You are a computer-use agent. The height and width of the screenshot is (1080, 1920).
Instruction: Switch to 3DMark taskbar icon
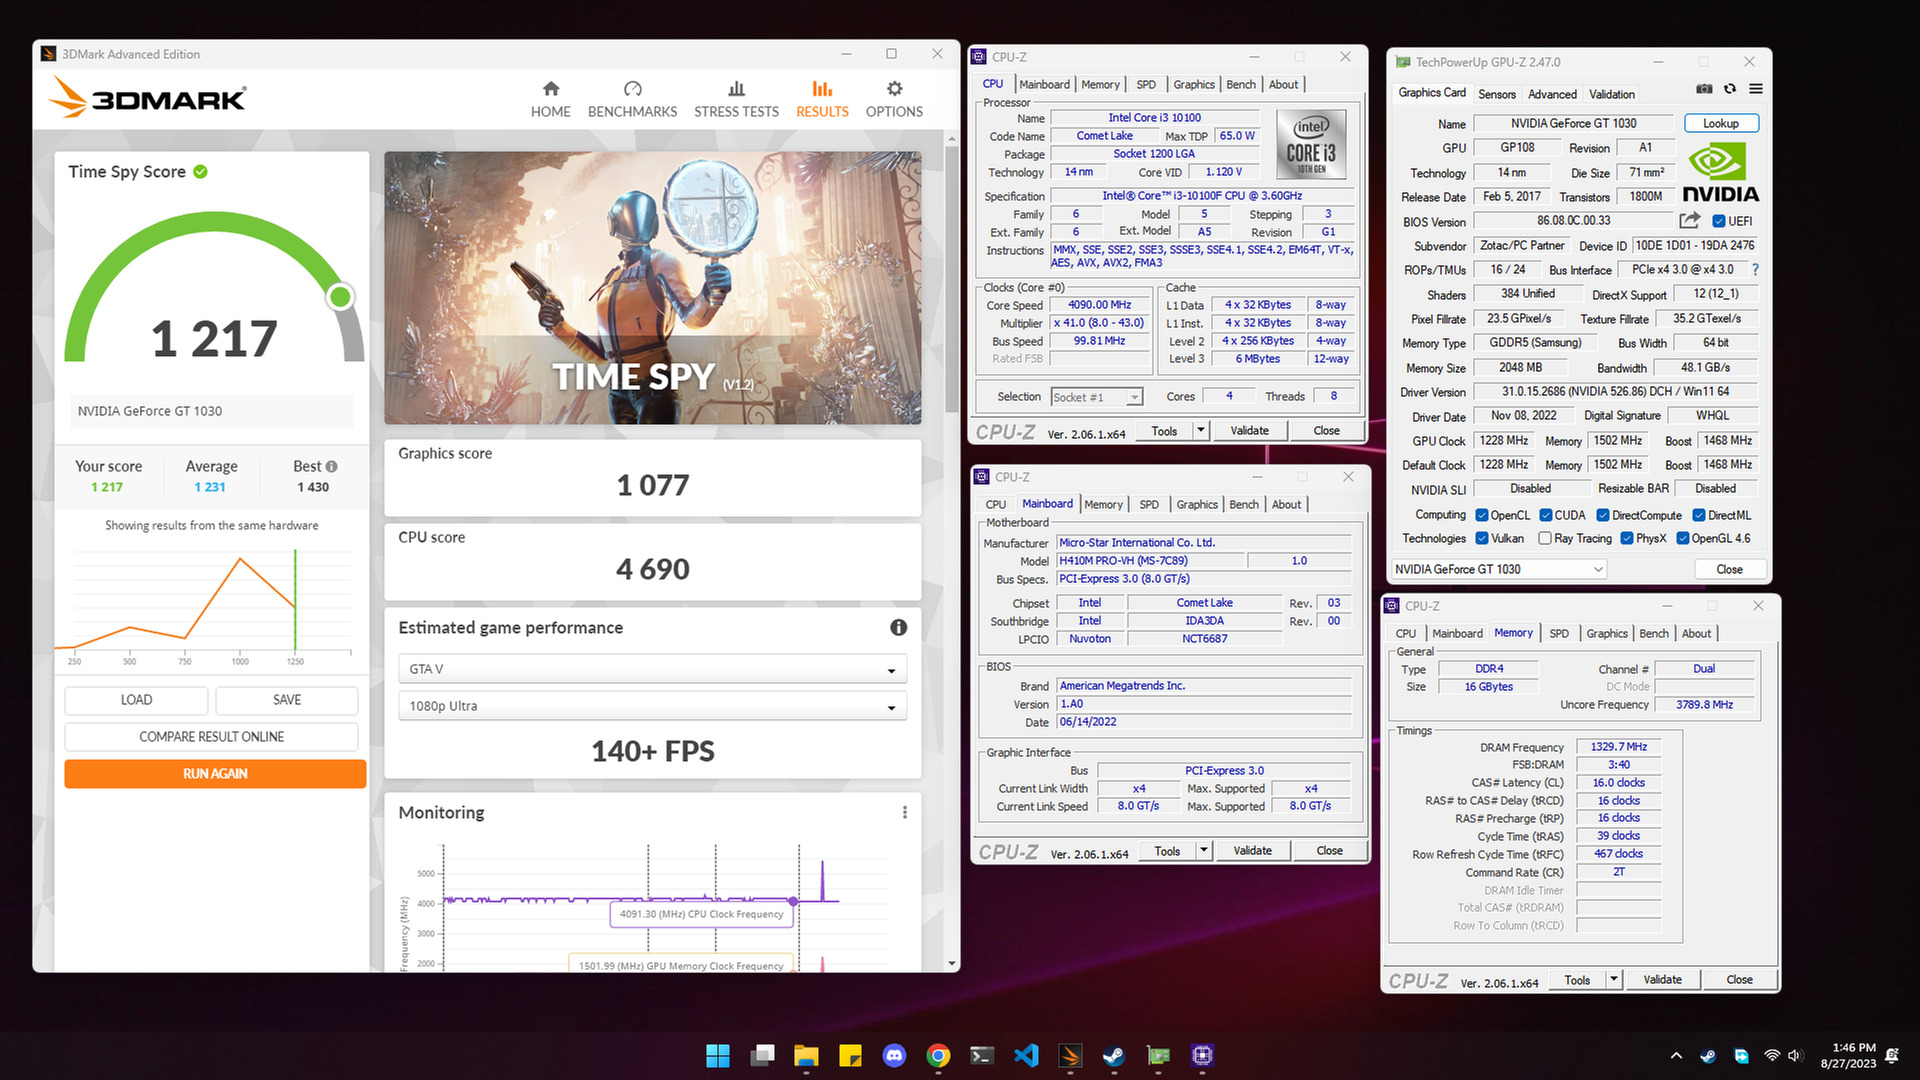[x=1070, y=1055]
